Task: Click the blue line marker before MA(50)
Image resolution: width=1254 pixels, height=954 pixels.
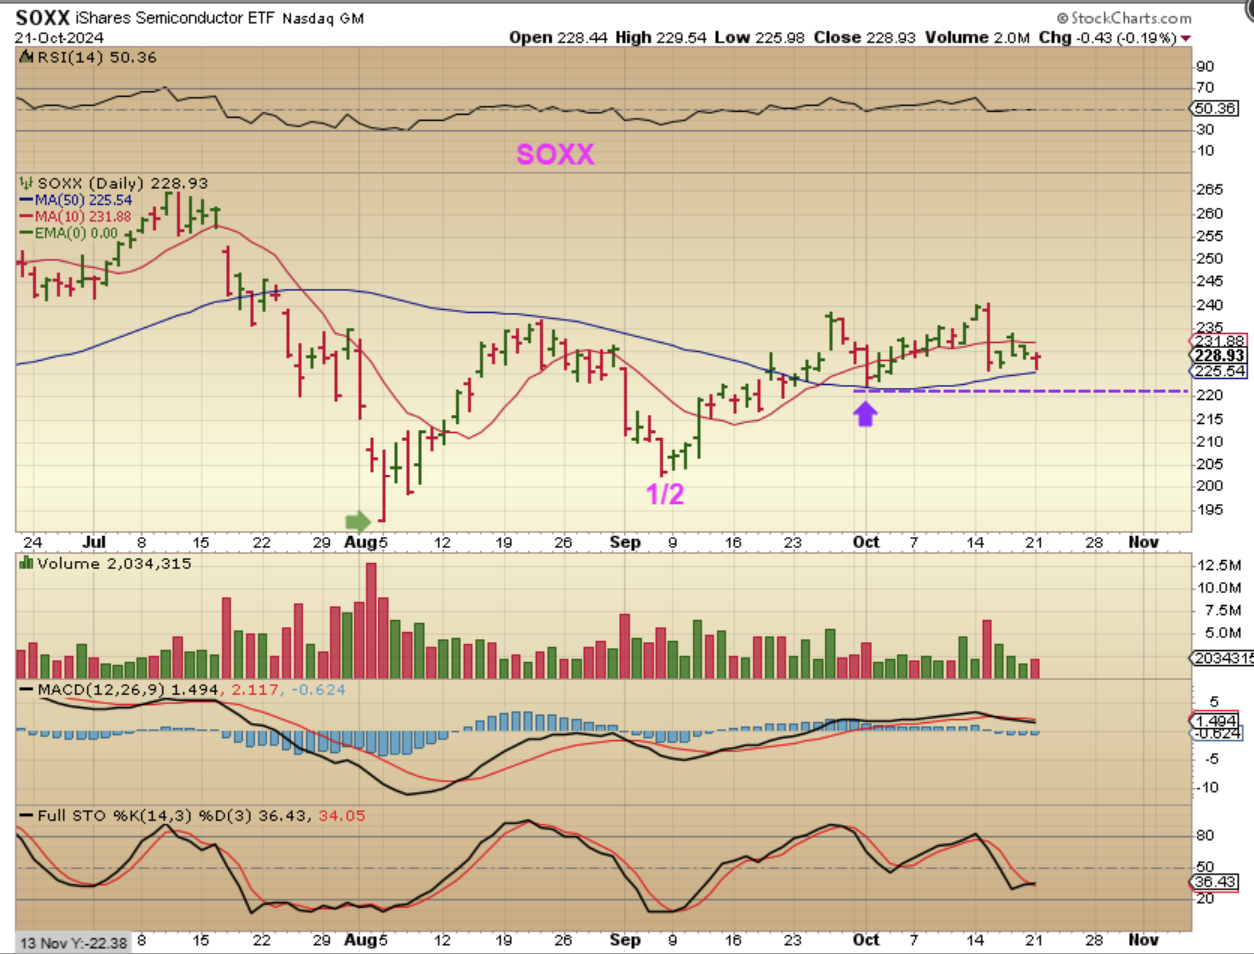Action: click(x=27, y=200)
